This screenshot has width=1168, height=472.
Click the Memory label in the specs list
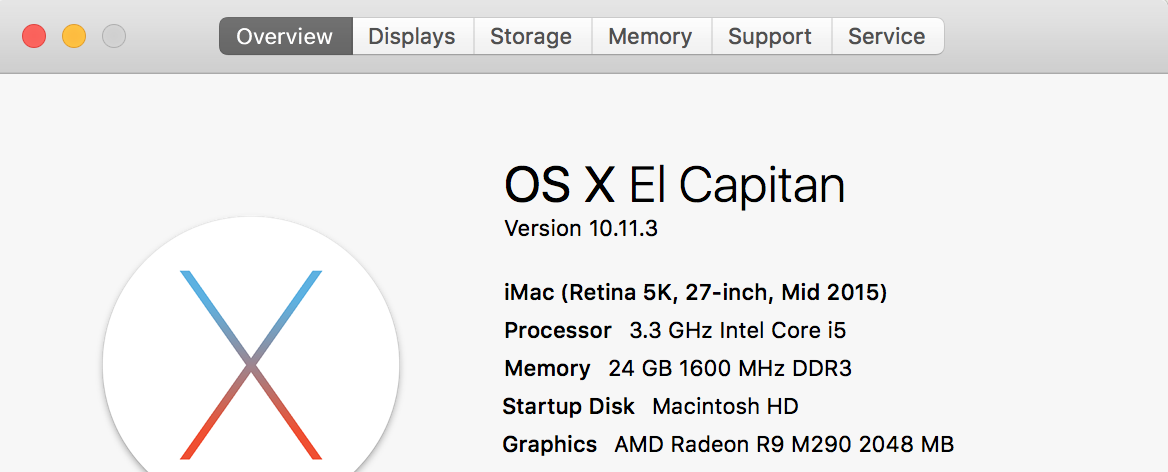pos(547,368)
